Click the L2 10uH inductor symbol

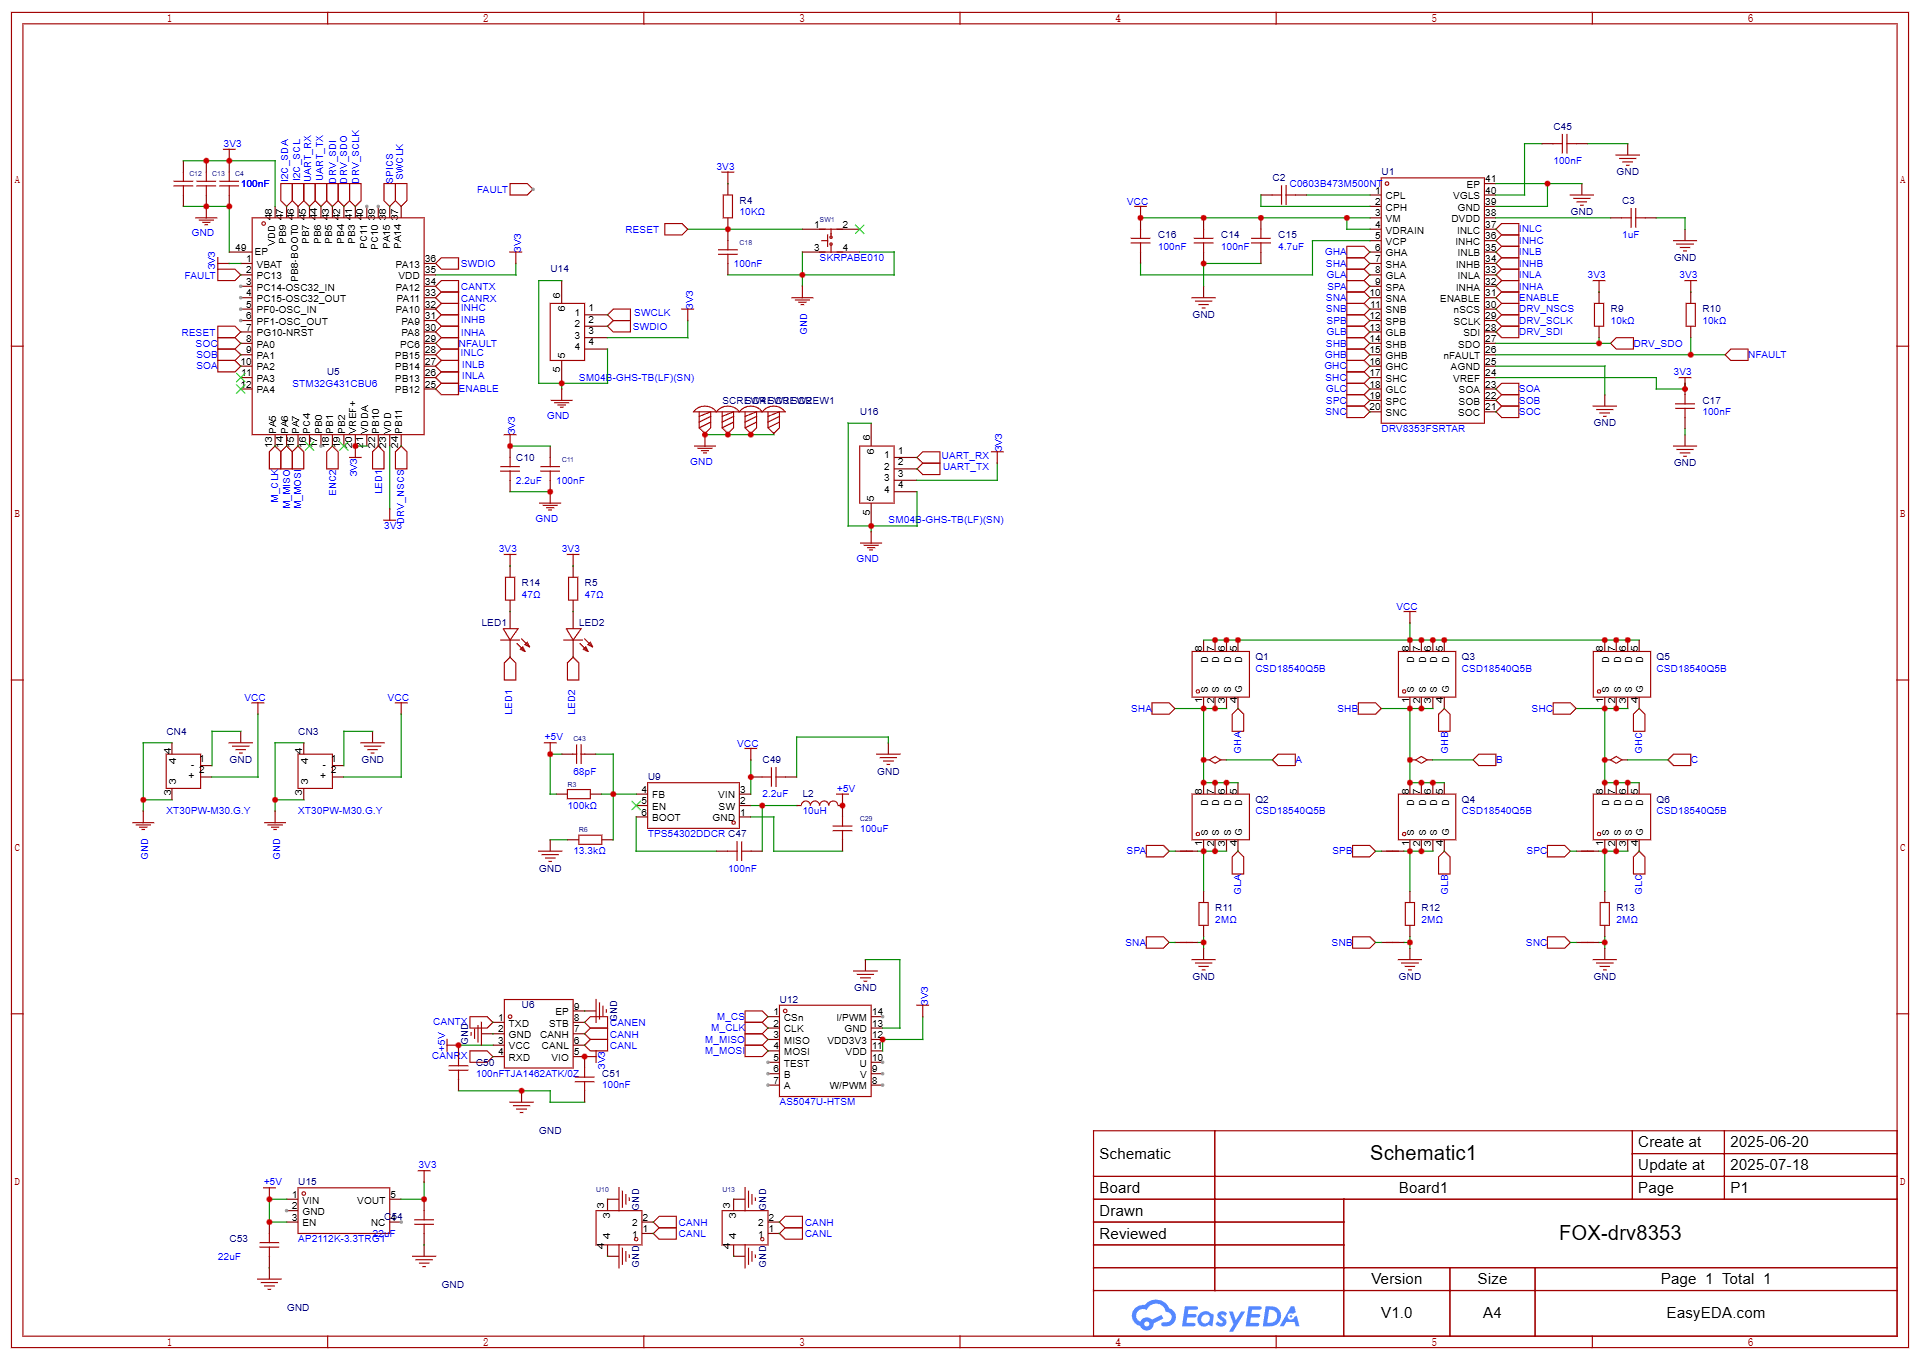click(819, 802)
